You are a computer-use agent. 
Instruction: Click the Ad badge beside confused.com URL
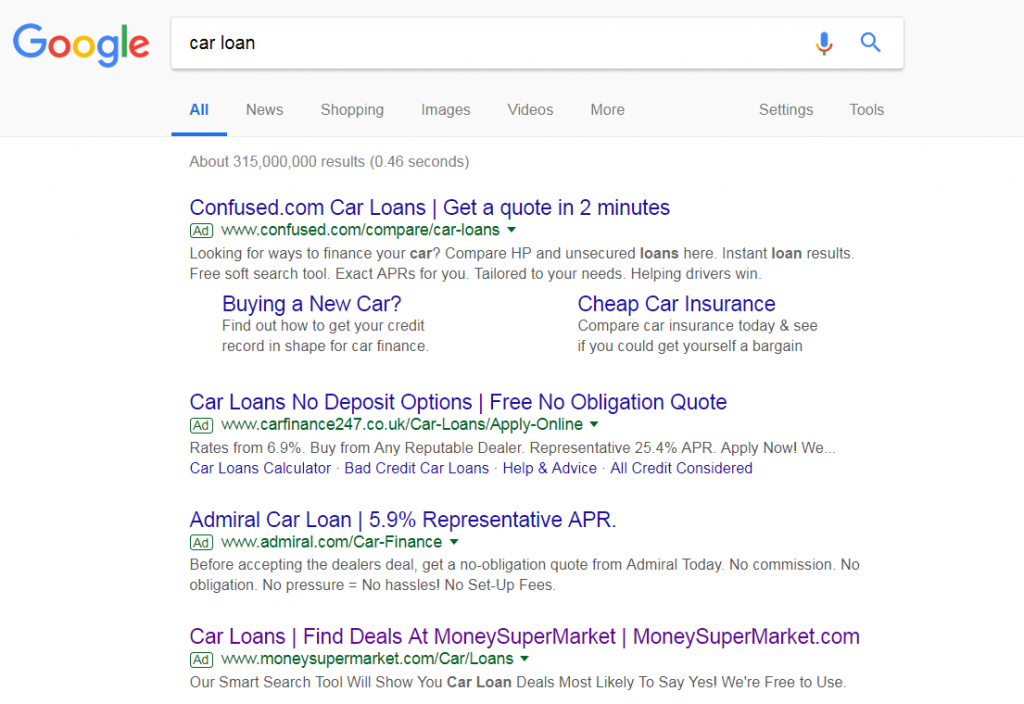[201, 231]
